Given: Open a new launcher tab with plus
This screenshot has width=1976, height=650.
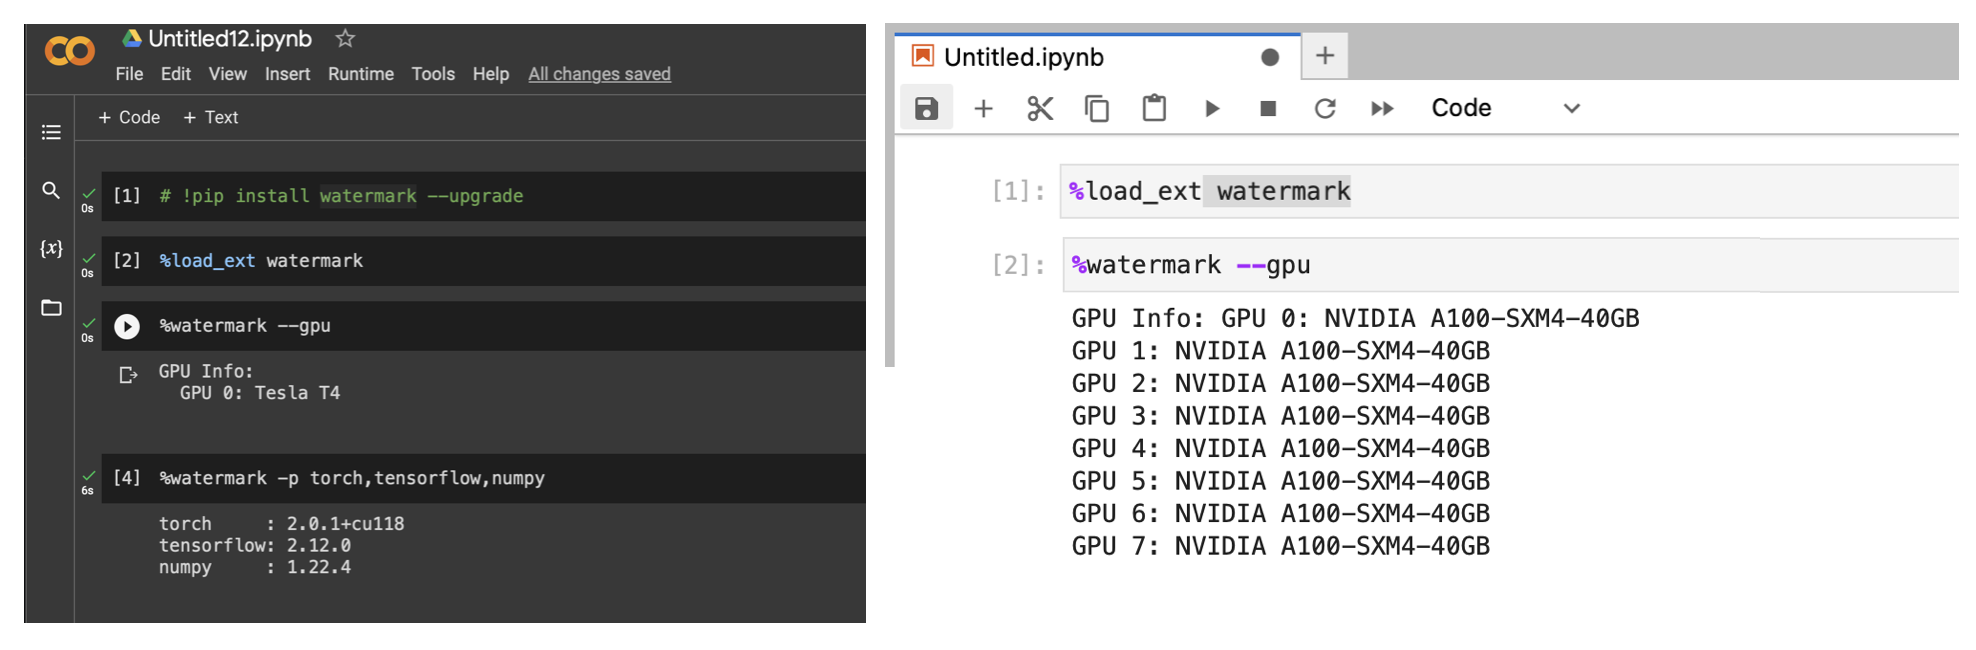Looking at the screenshot, I should click(1325, 56).
